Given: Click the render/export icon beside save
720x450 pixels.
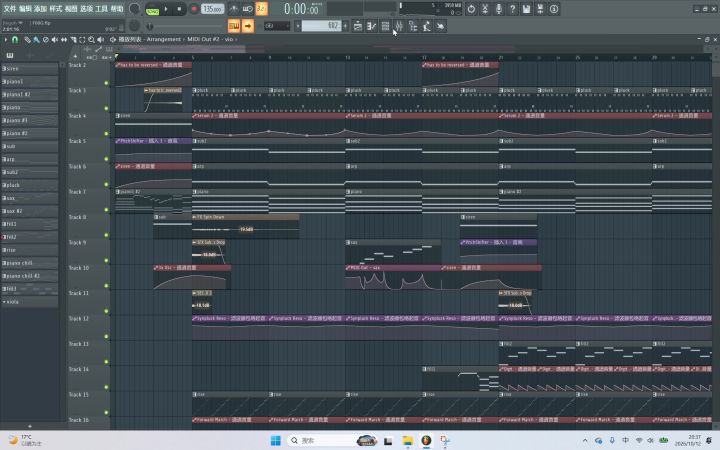Looking at the screenshot, I should (x=540, y=9).
